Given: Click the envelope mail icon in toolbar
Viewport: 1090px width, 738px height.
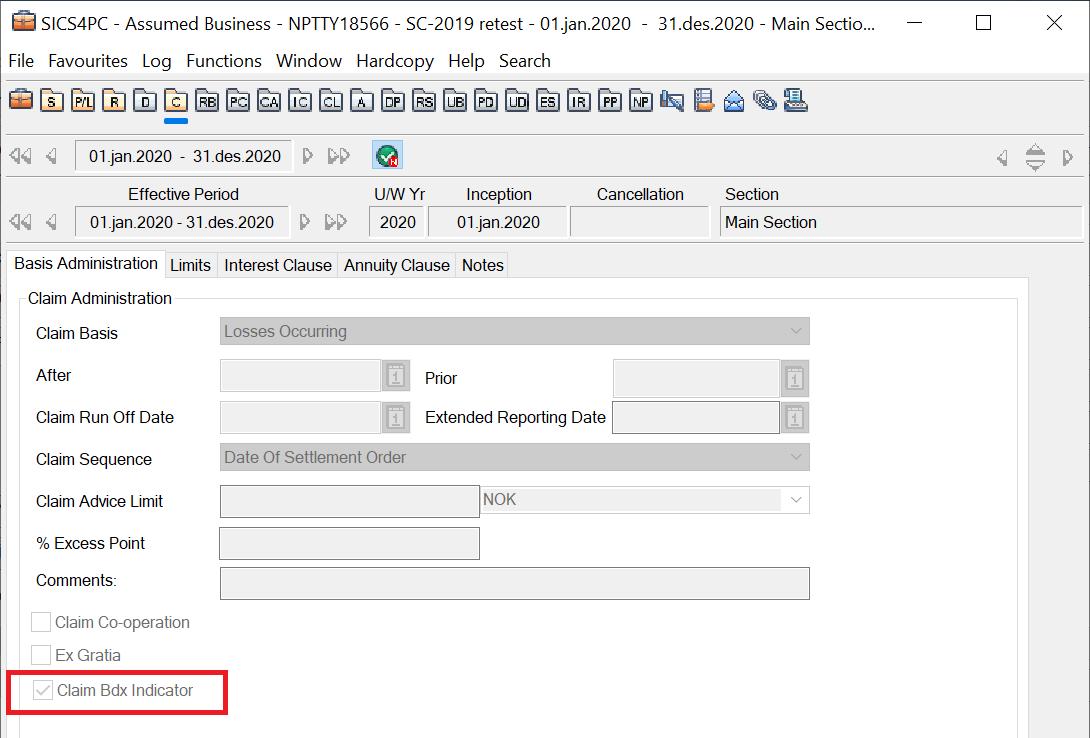Looking at the screenshot, I should 734,100.
